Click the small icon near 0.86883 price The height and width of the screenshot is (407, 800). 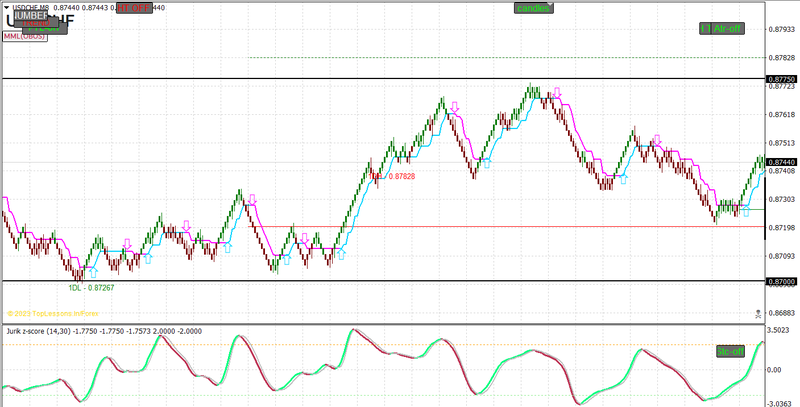click(758, 314)
